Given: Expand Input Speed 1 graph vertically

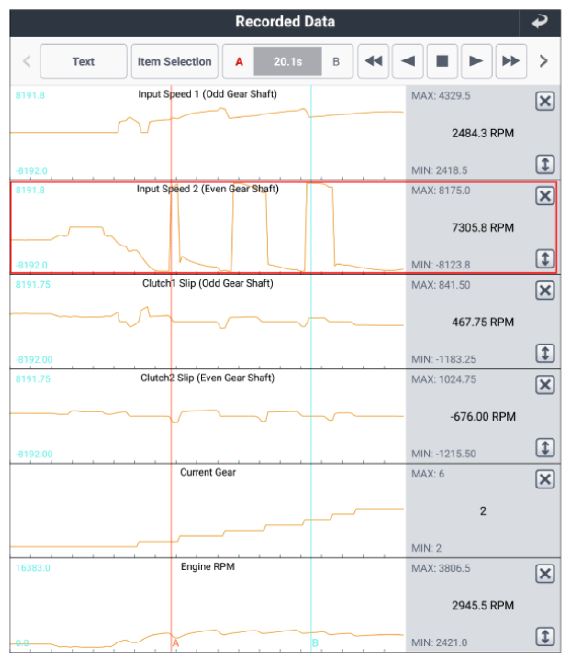Looking at the screenshot, I should click(545, 164).
